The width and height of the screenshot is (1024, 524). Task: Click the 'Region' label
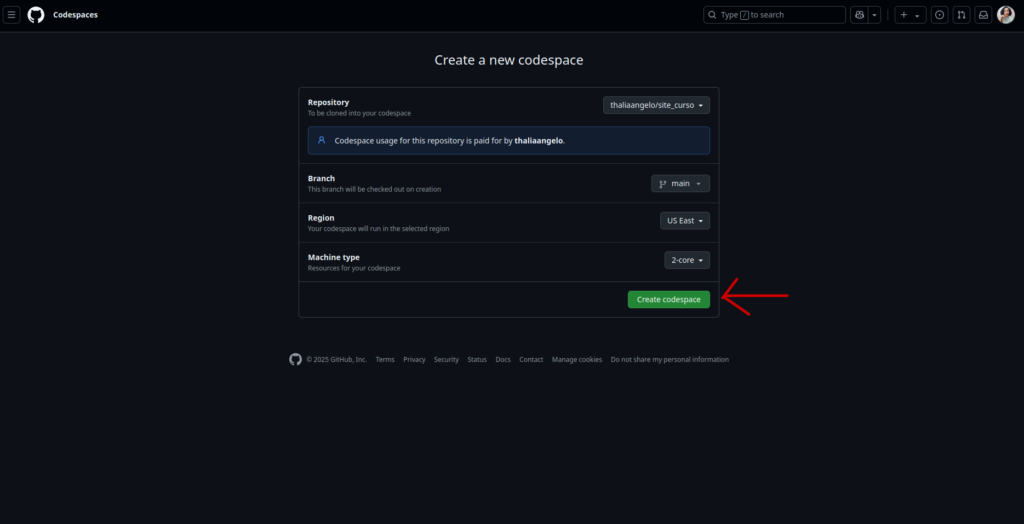(321, 218)
